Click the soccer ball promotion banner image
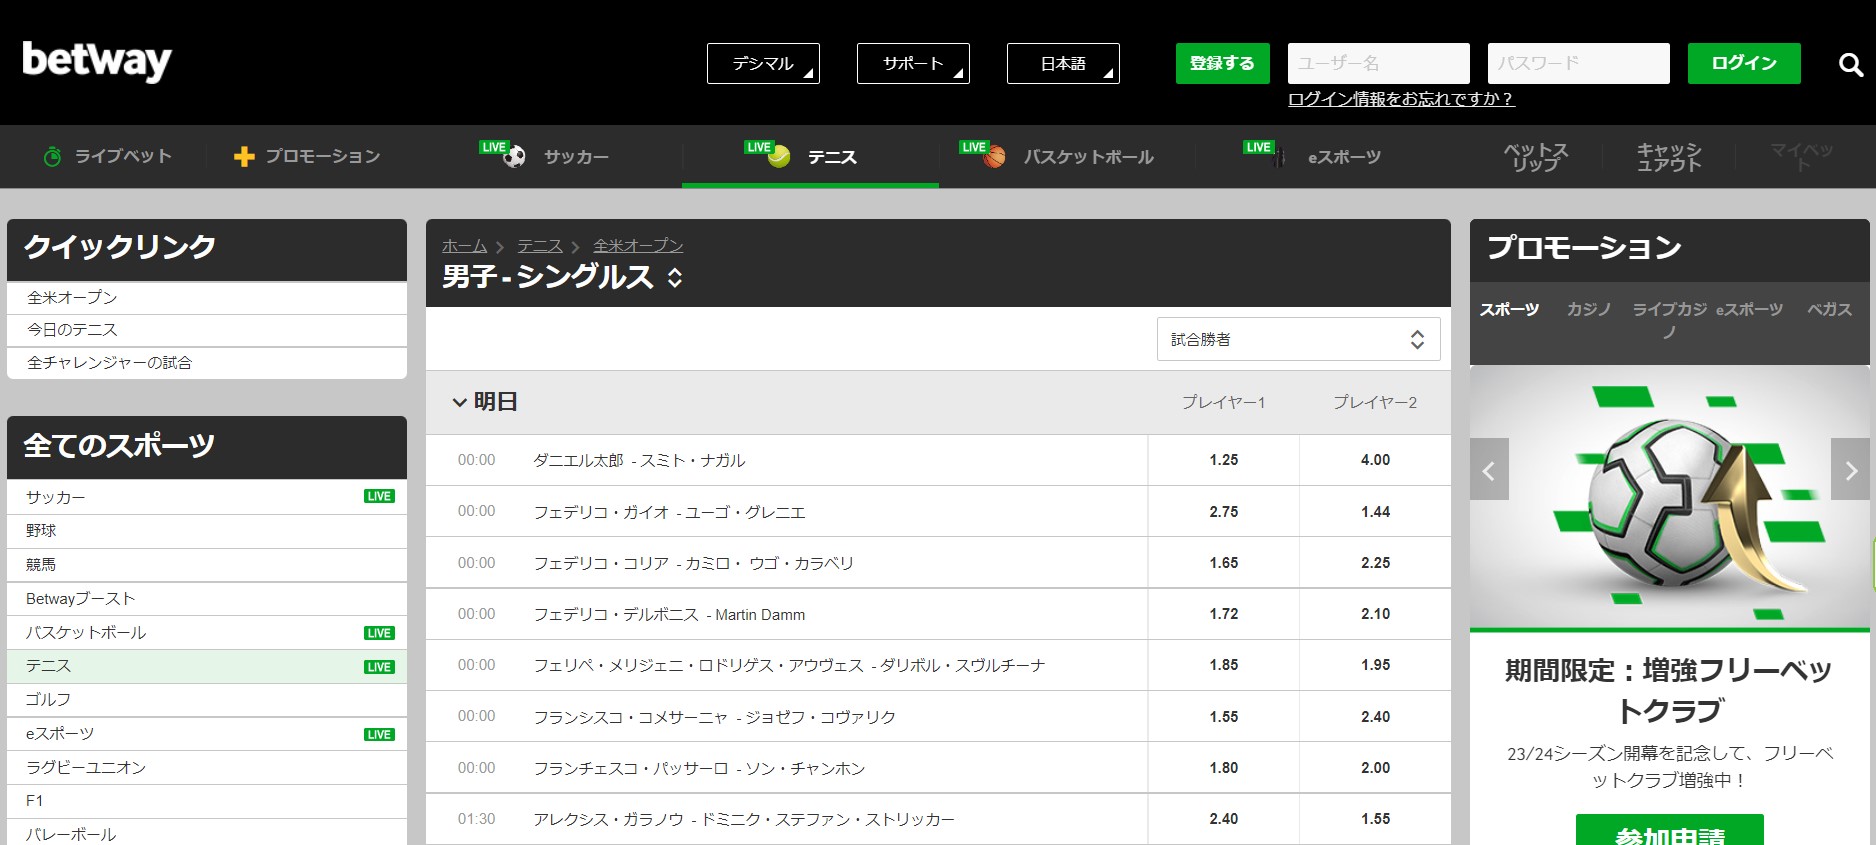The image size is (1876, 845). tap(1669, 497)
